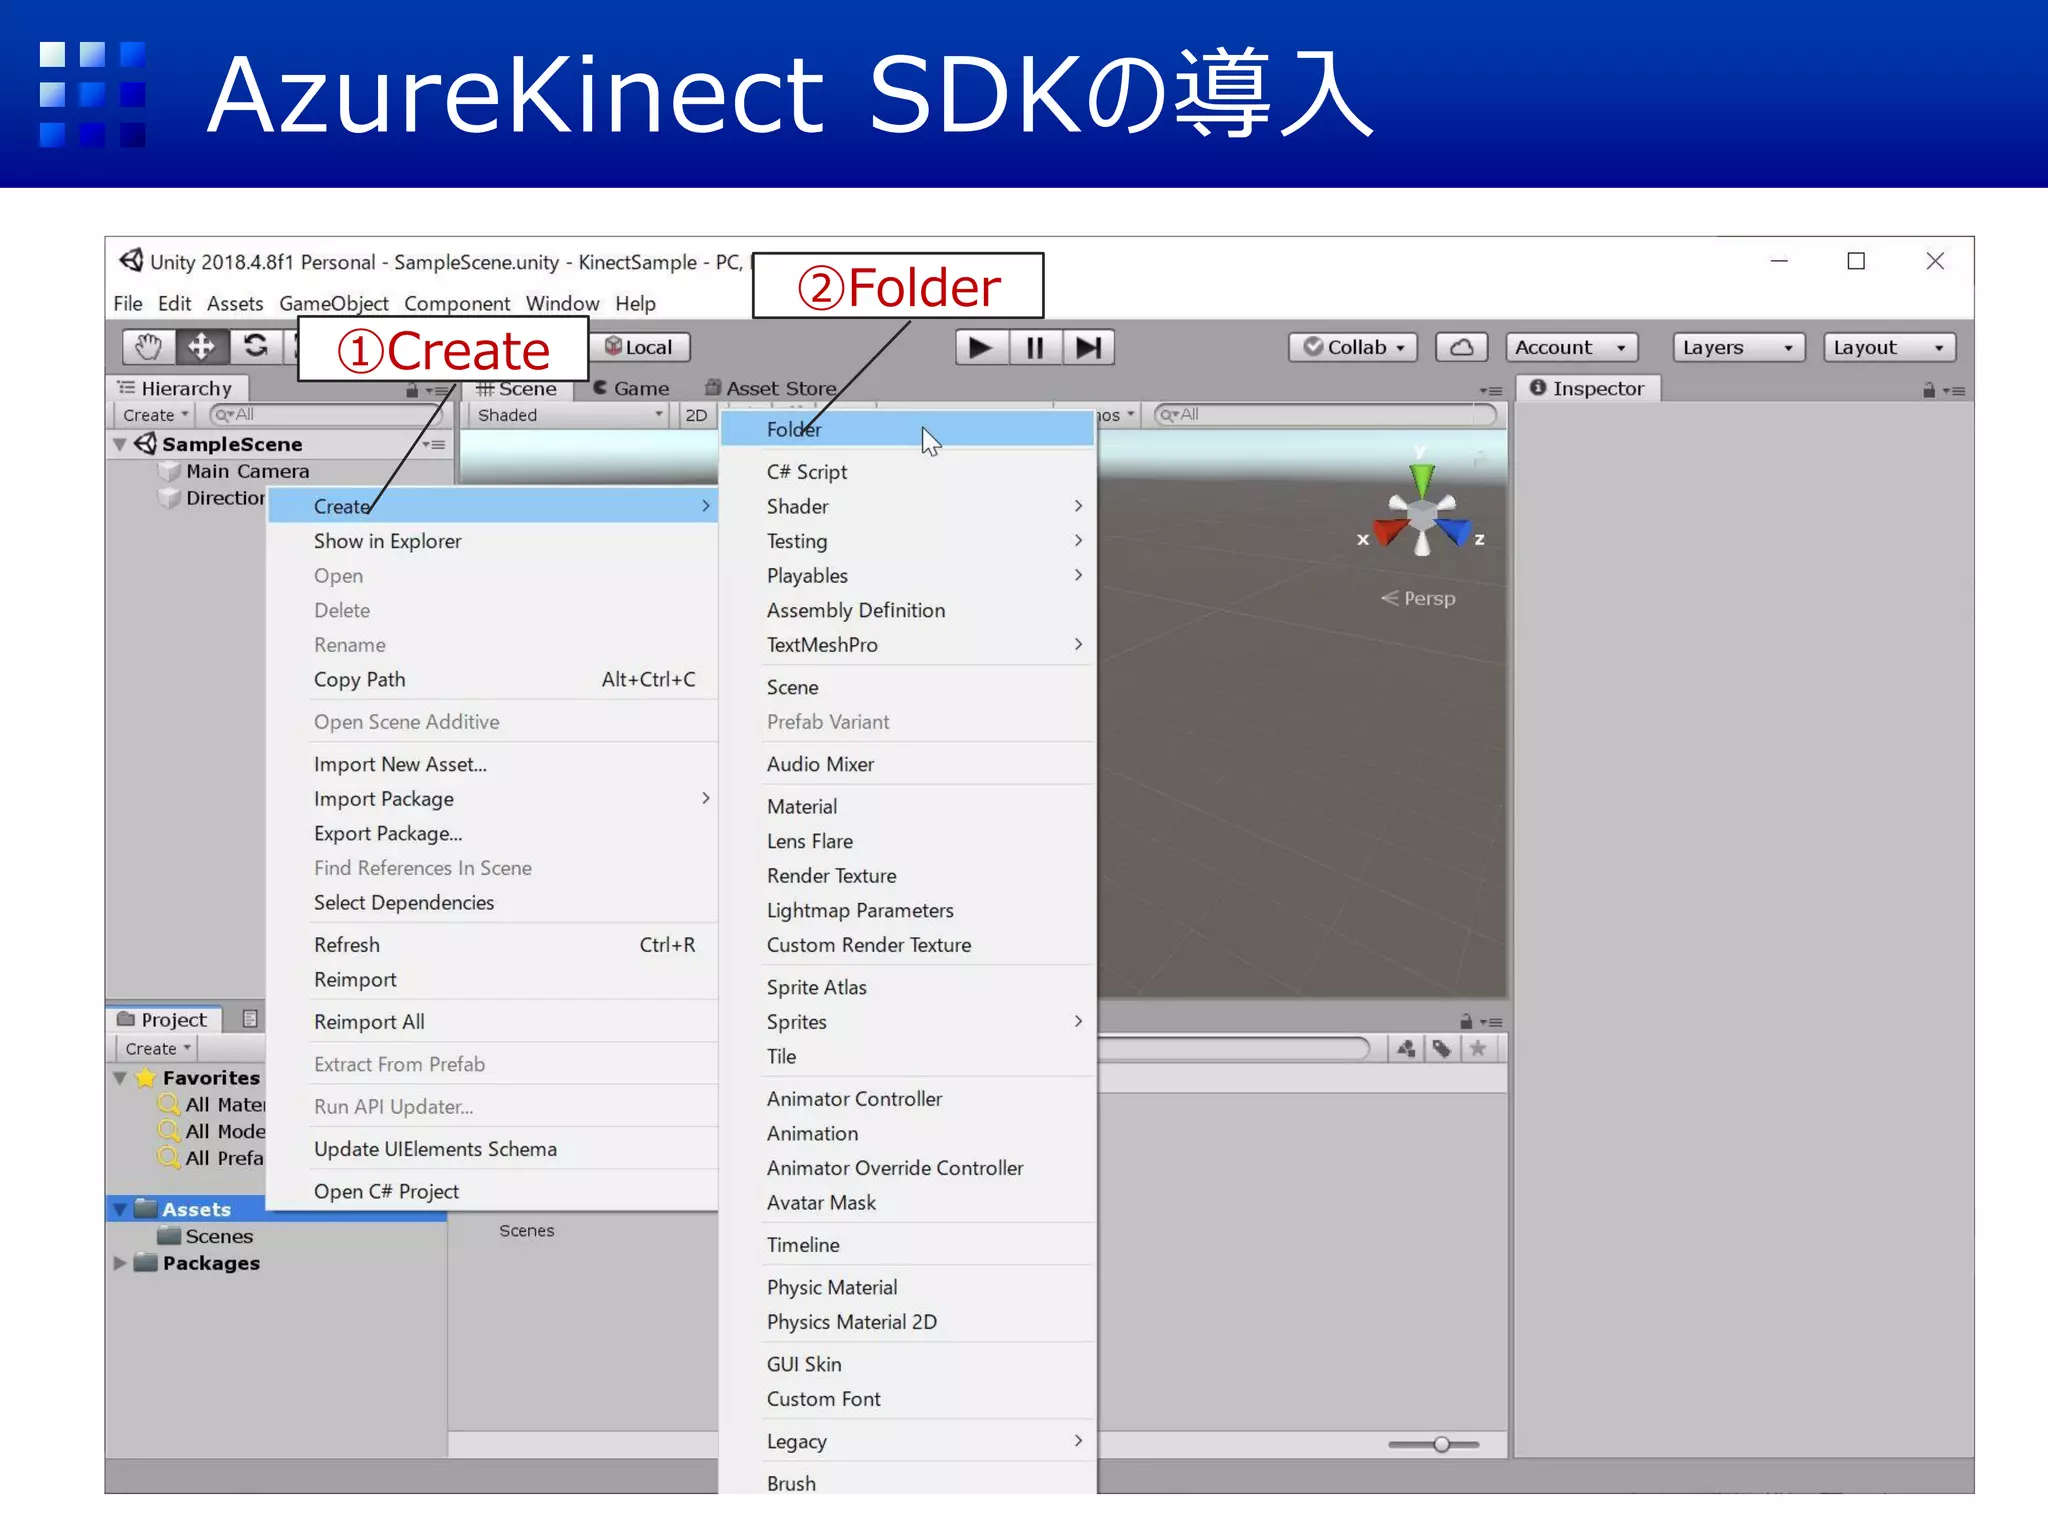Viewport: 2048px width, 1536px height.
Task: Open the File menu
Action: 128,304
